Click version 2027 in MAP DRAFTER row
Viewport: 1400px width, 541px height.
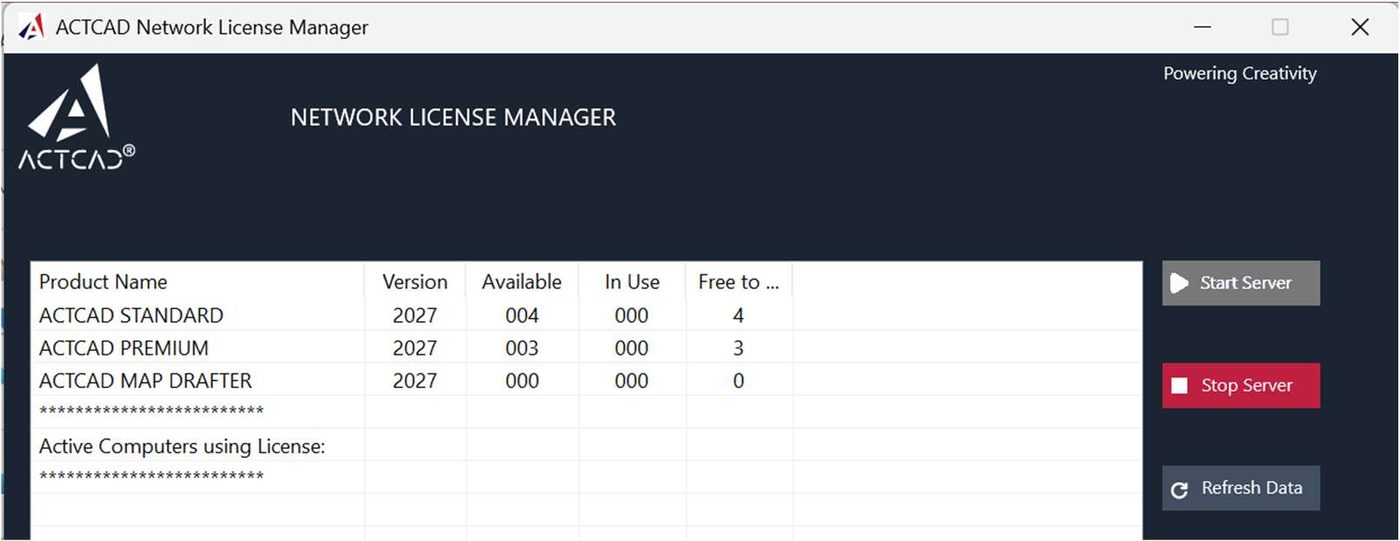[x=415, y=381]
